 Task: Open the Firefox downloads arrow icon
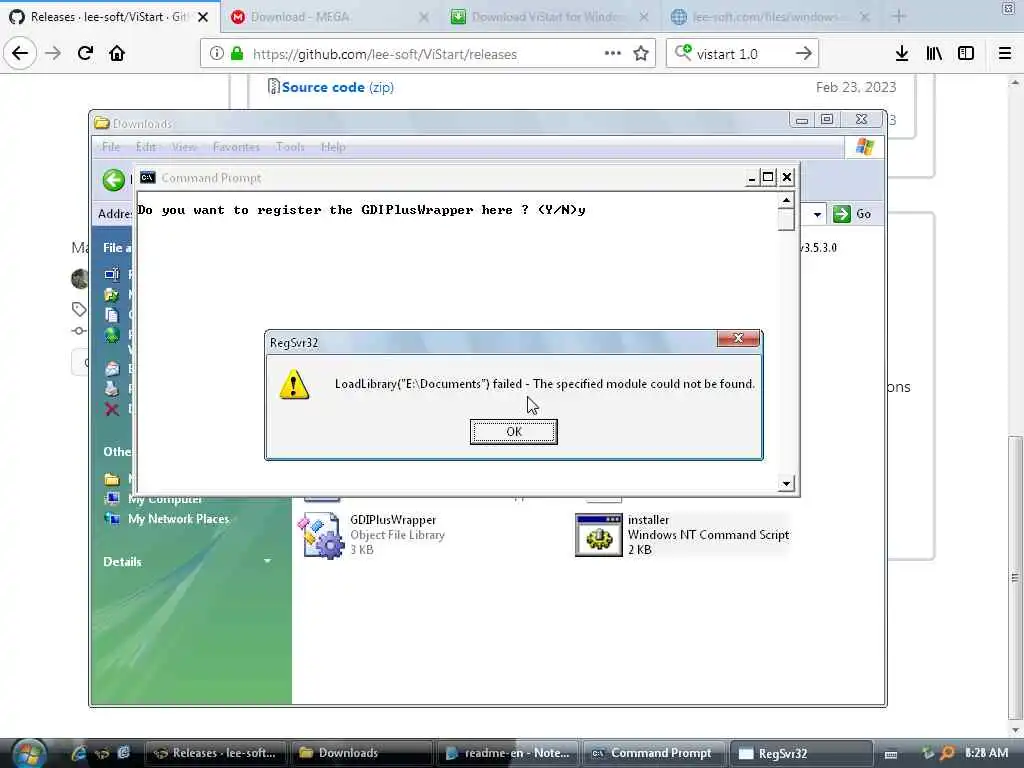[x=902, y=54]
